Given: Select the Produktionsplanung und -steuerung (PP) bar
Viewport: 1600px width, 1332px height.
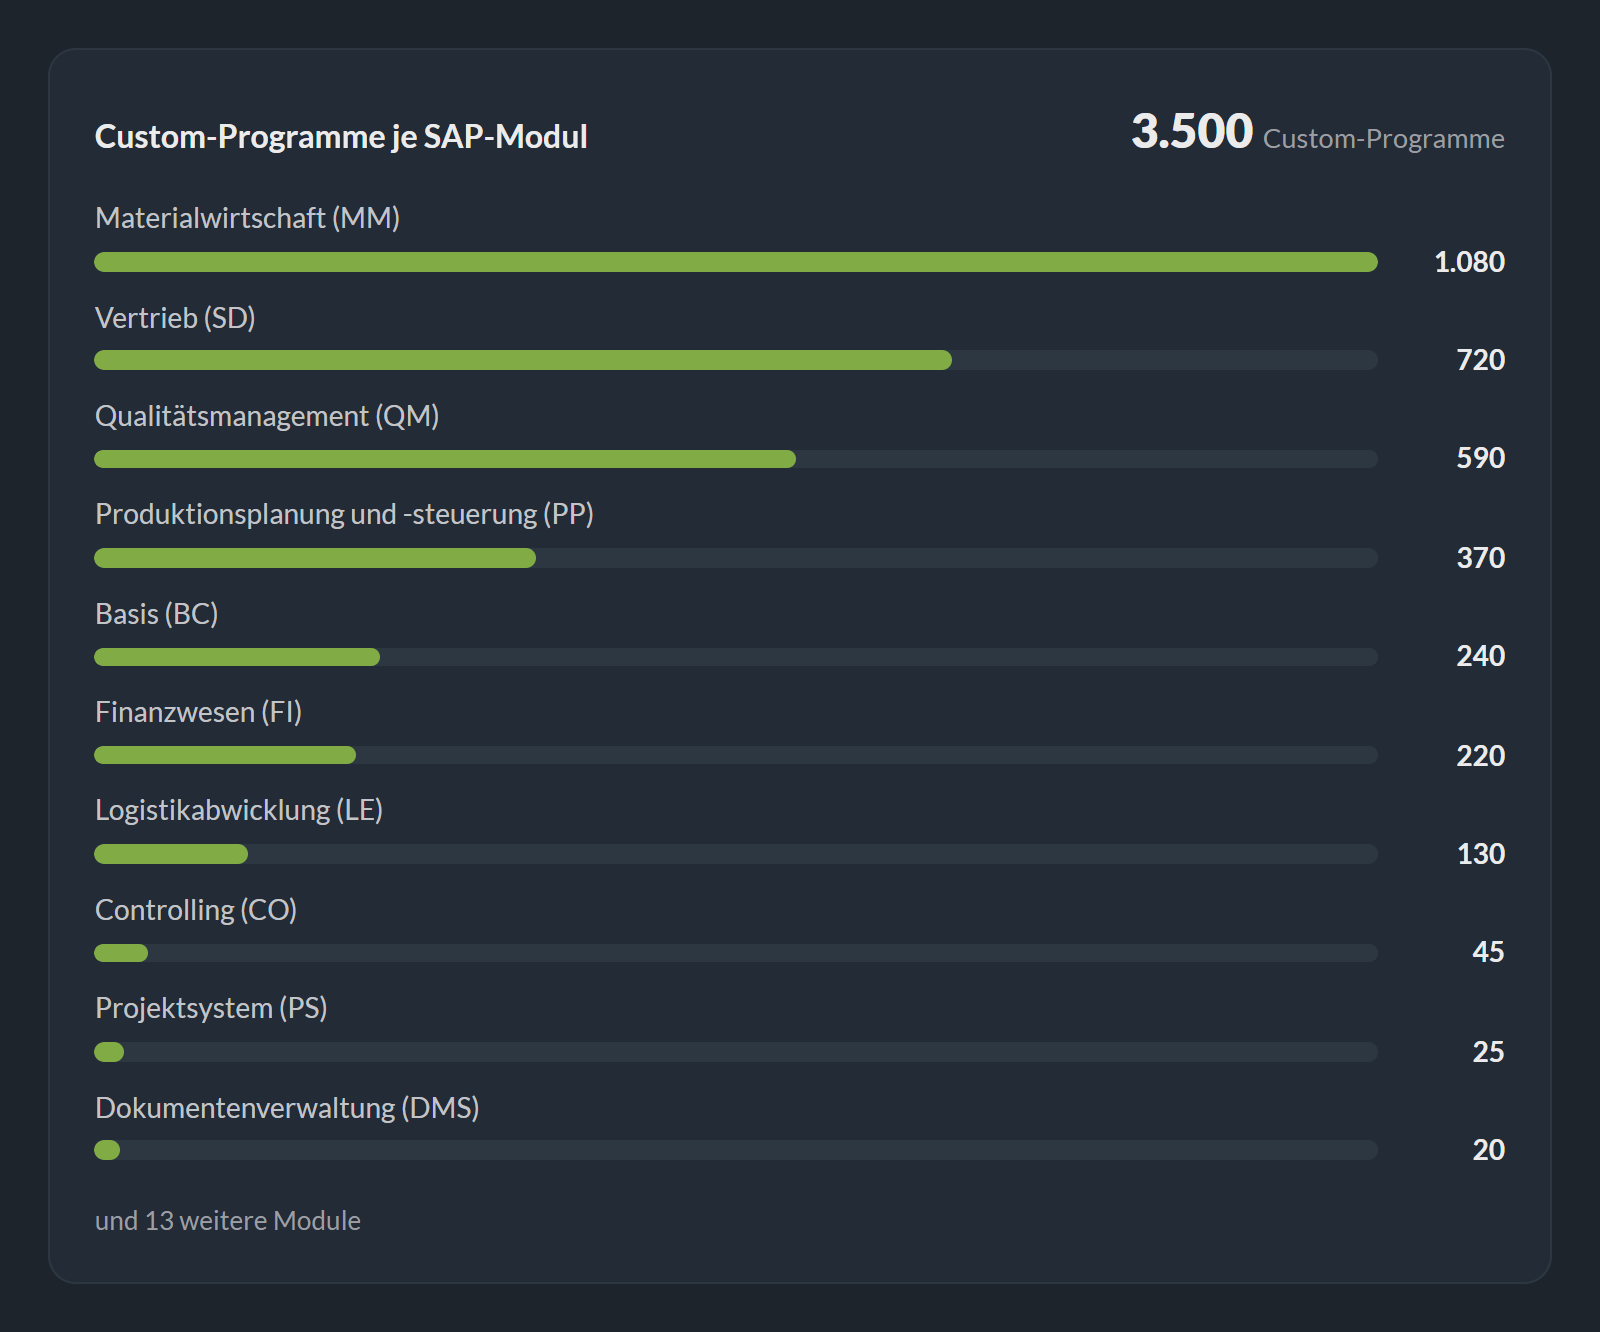Looking at the screenshot, I should (736, 558).
